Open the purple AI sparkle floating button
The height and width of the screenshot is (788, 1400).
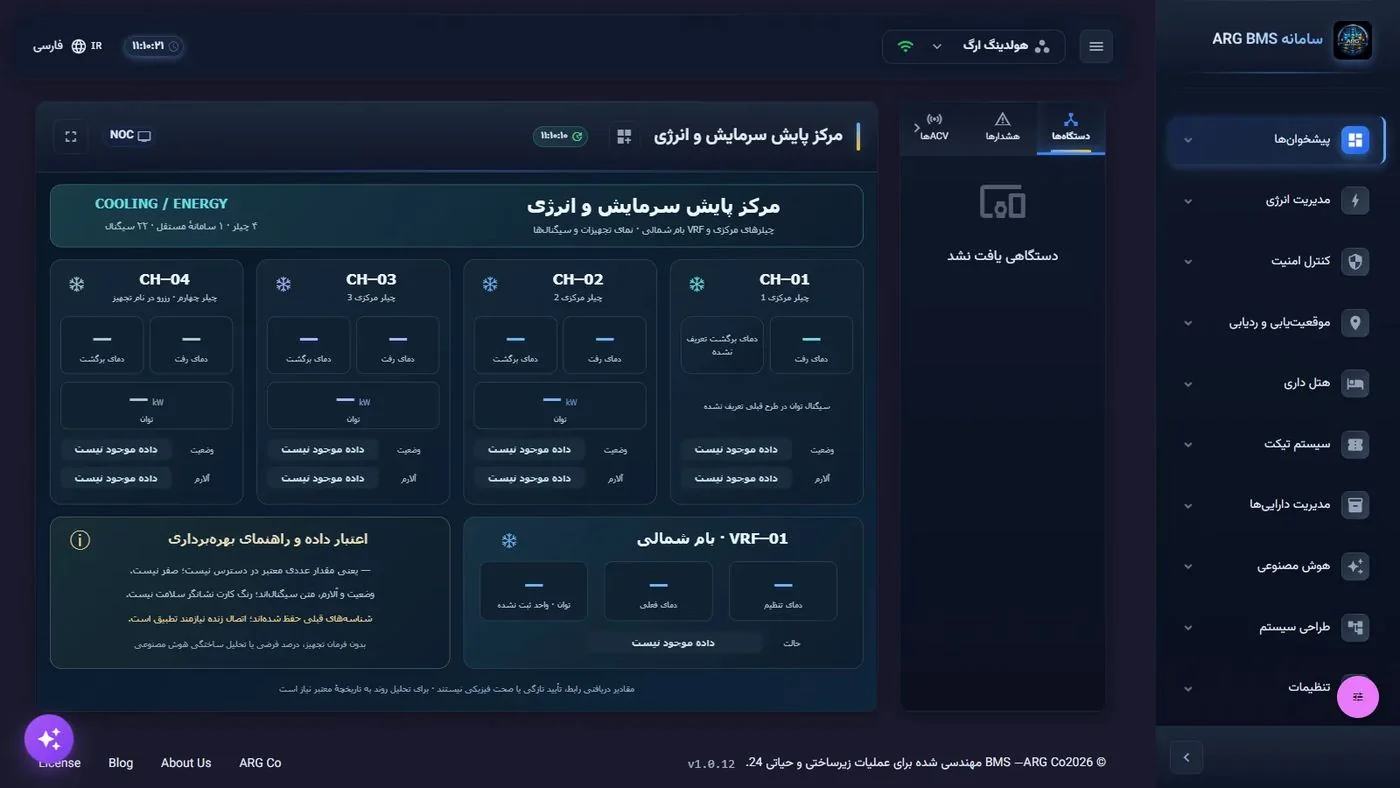(49, 739)
